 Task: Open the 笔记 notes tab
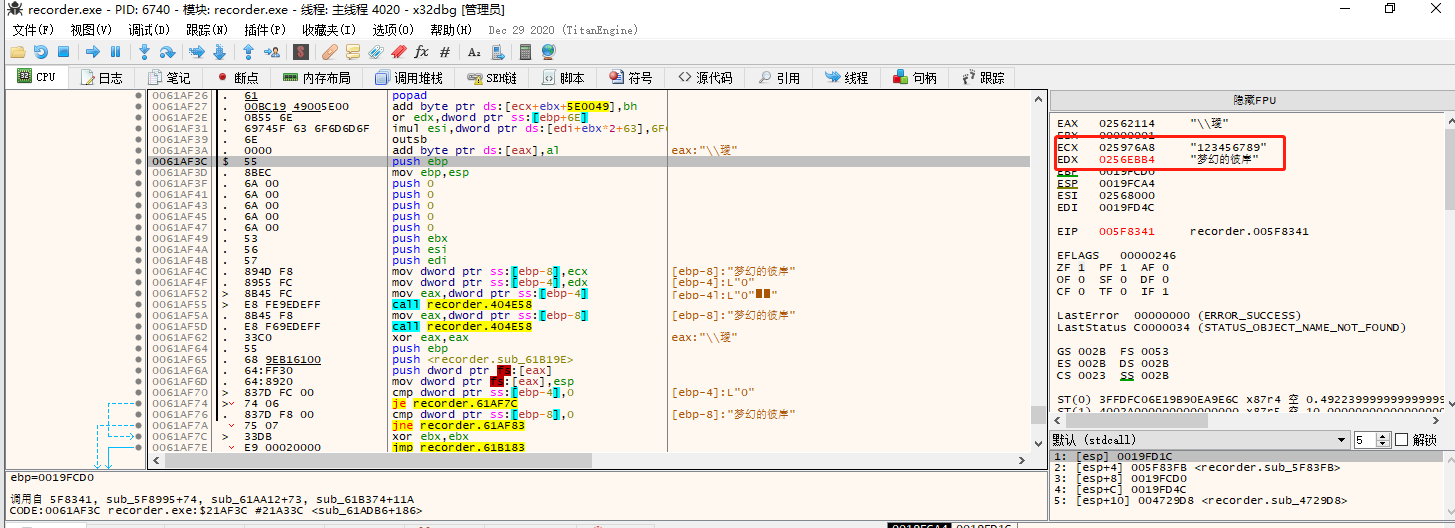169,77
